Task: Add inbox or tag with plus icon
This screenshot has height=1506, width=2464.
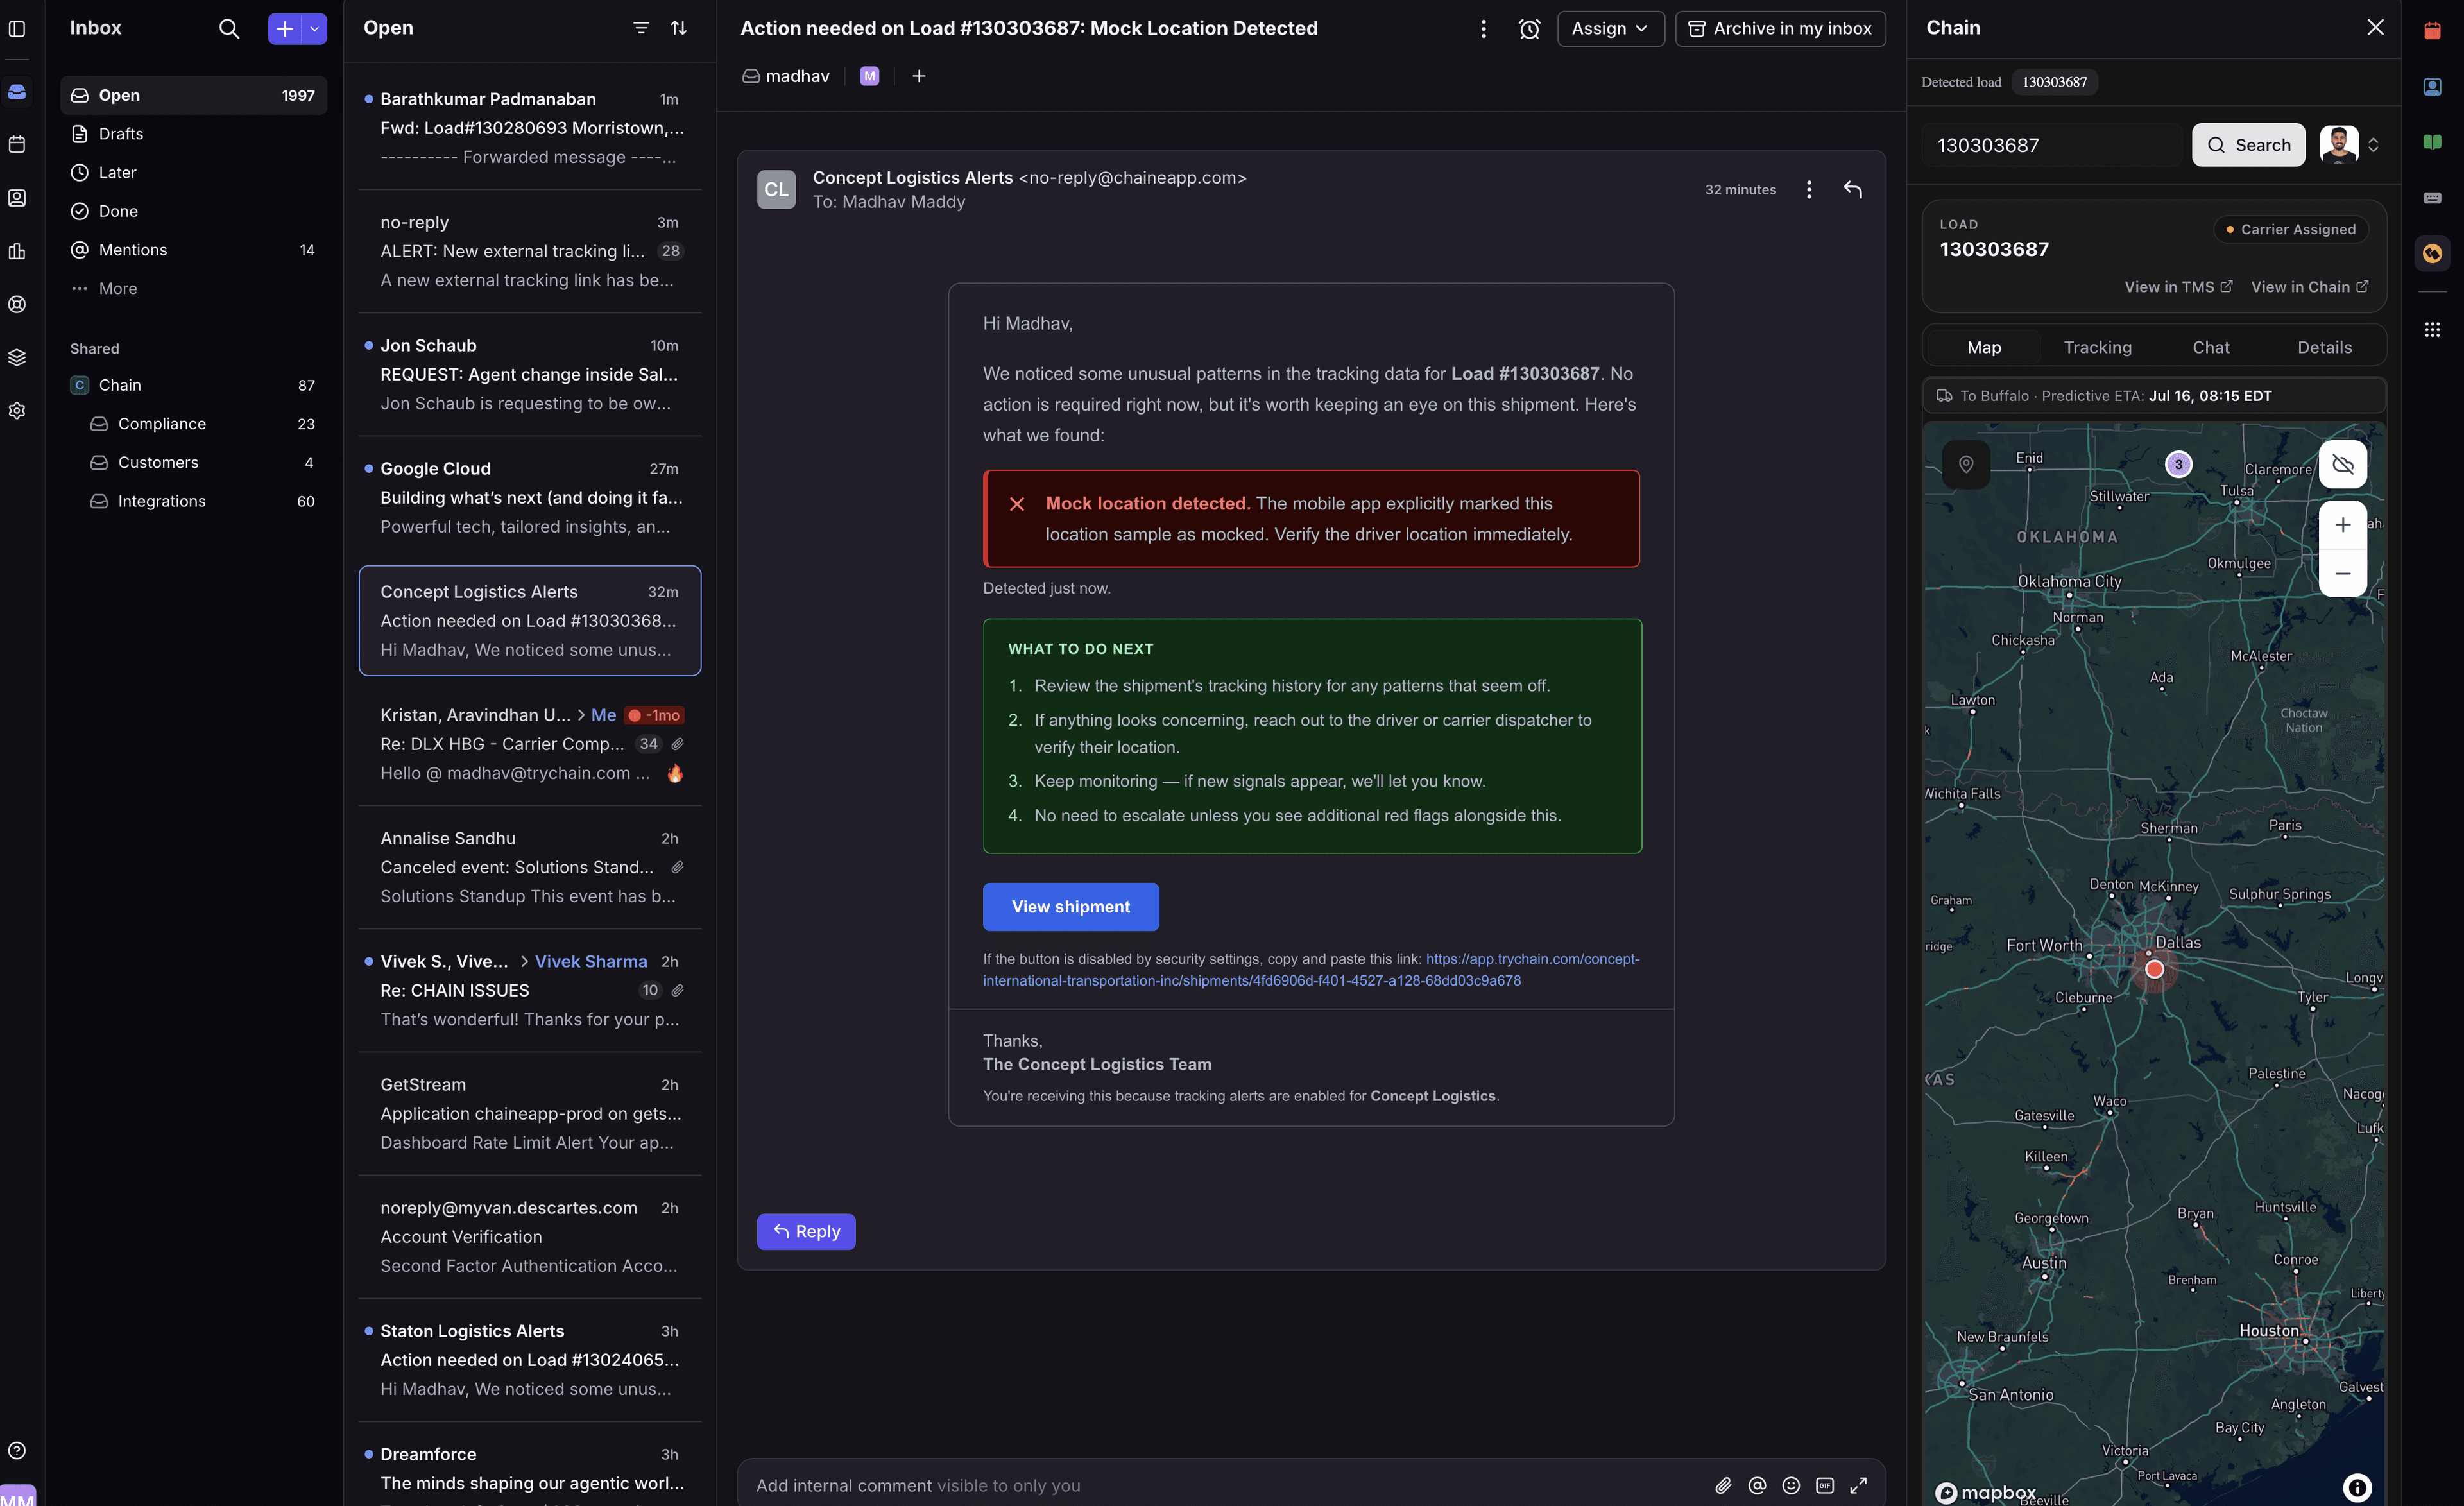Action: coord(919,76)
